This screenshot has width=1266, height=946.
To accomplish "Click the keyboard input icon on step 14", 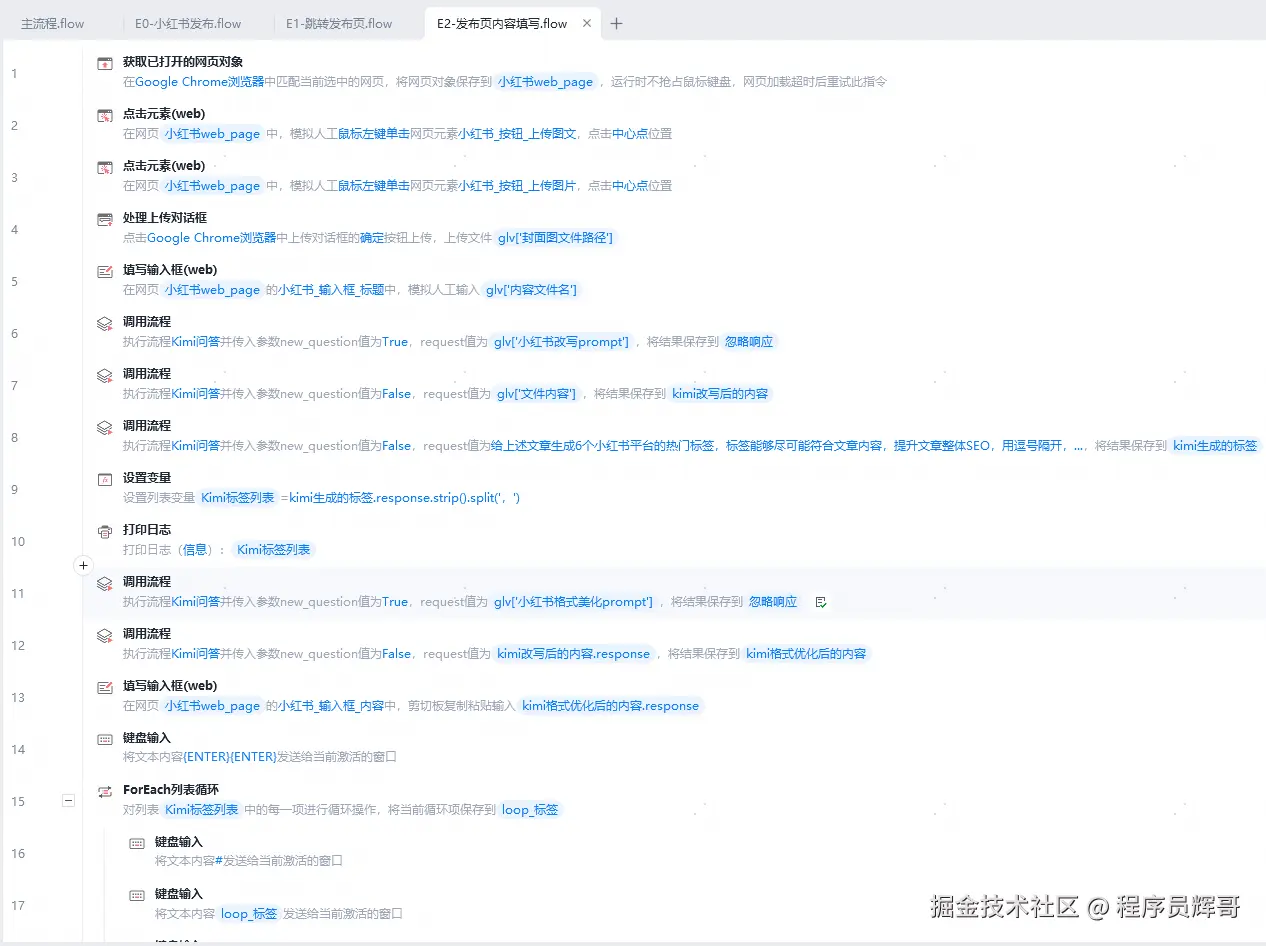I will coord(104,738).
